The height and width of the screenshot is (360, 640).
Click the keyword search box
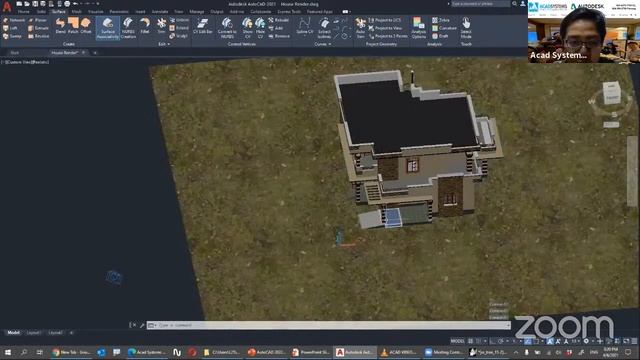[480, 4]
